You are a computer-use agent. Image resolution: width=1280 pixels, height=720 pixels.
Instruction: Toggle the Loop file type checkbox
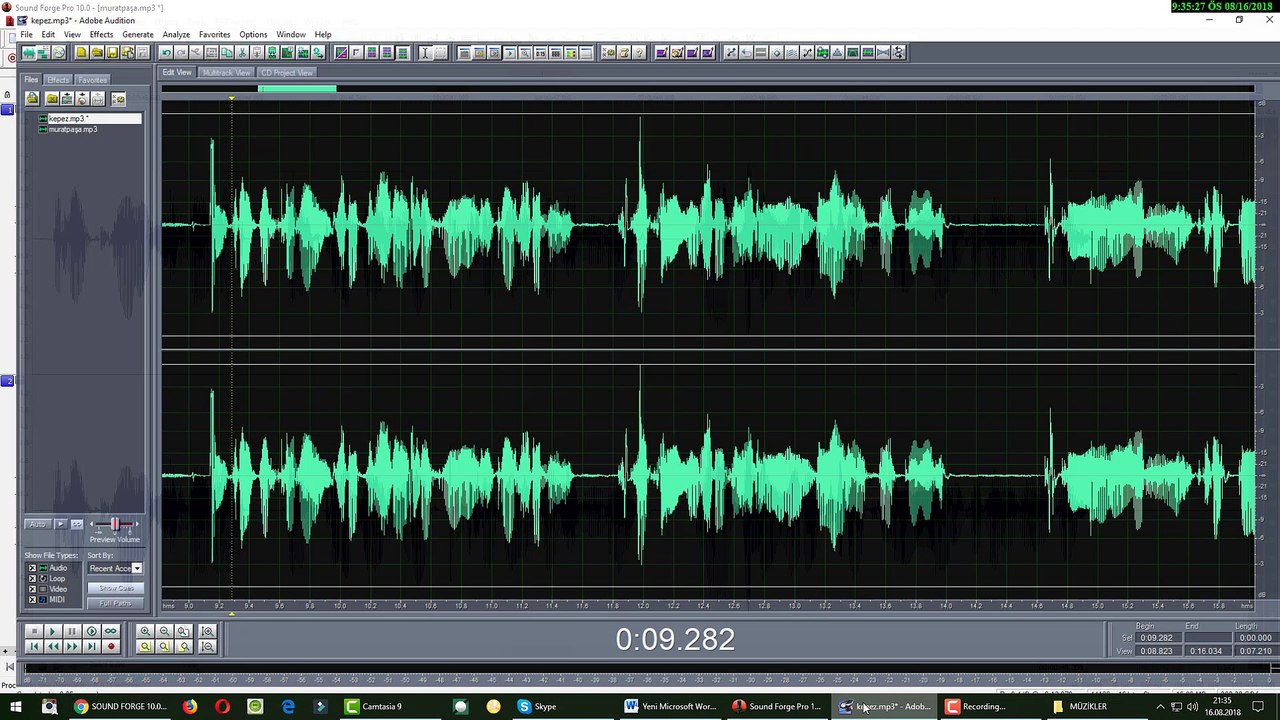click(32, 578)
